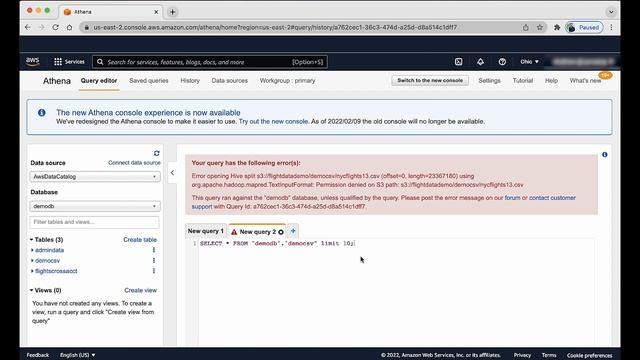Open Athena Settings

(x=489, y=80)
